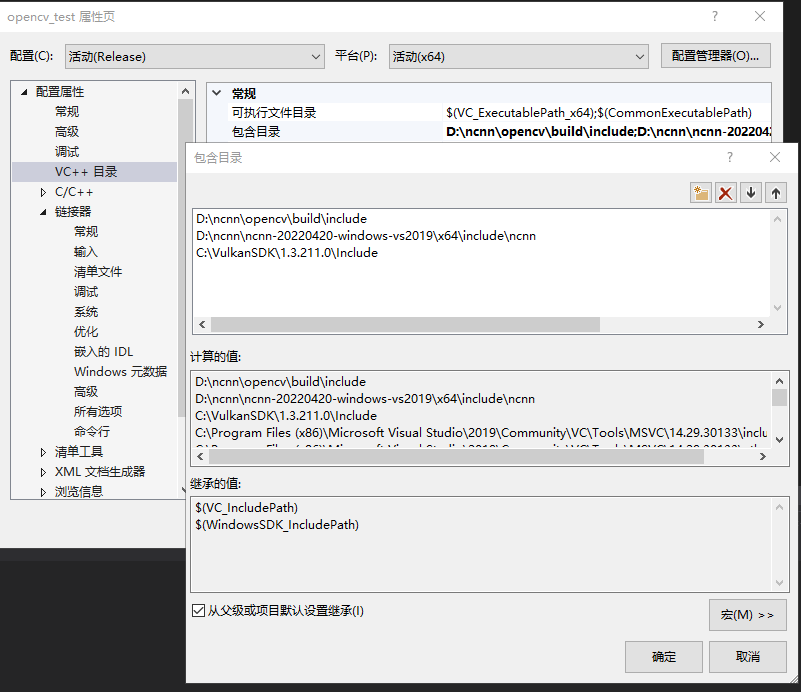
Task: Select 常规 under 配置属性
Action: [67, 111]
